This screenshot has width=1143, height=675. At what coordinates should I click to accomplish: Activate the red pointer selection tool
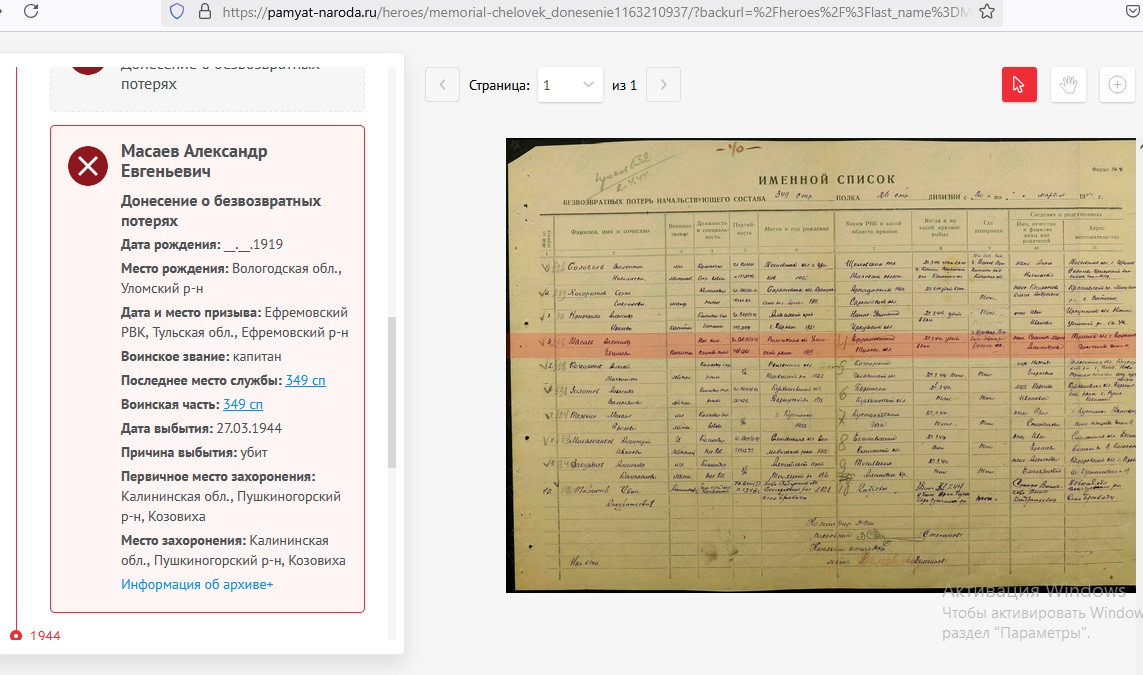coord(1019,85)
